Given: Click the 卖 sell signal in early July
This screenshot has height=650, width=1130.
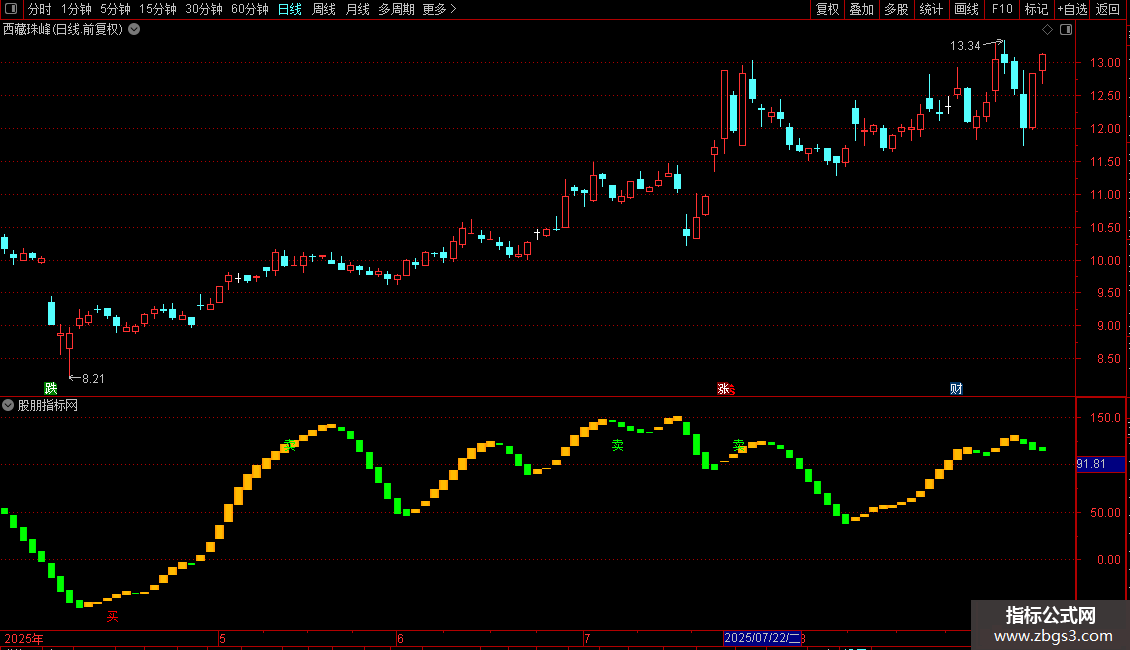Looking at the screenshot, I should [618, 445].
